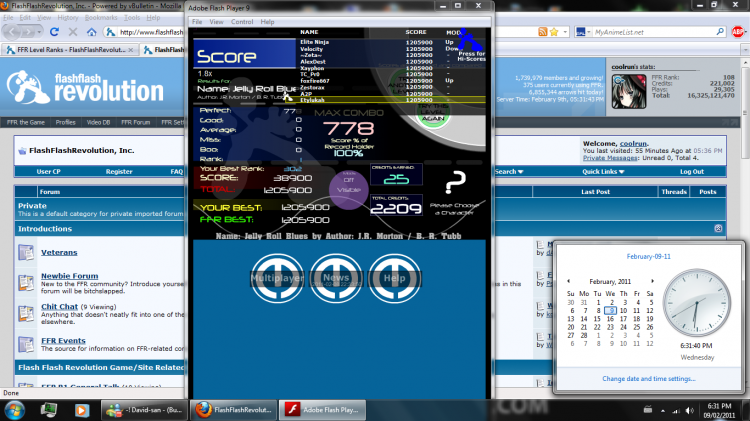Open Video DB nav item
This screenshot has height=421, width=750.
(x=99, y=122)
